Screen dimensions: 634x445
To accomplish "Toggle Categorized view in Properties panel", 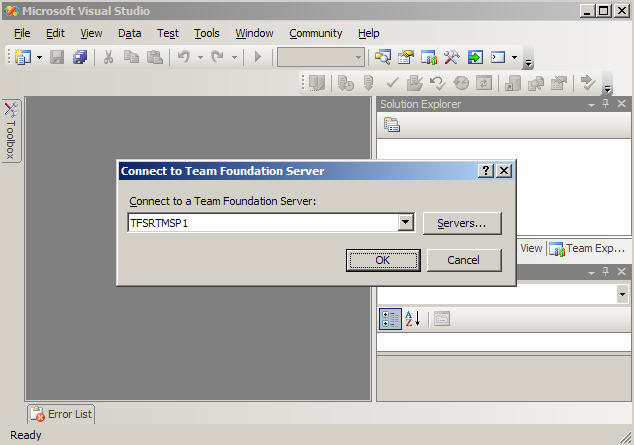I will click(390, 318).
